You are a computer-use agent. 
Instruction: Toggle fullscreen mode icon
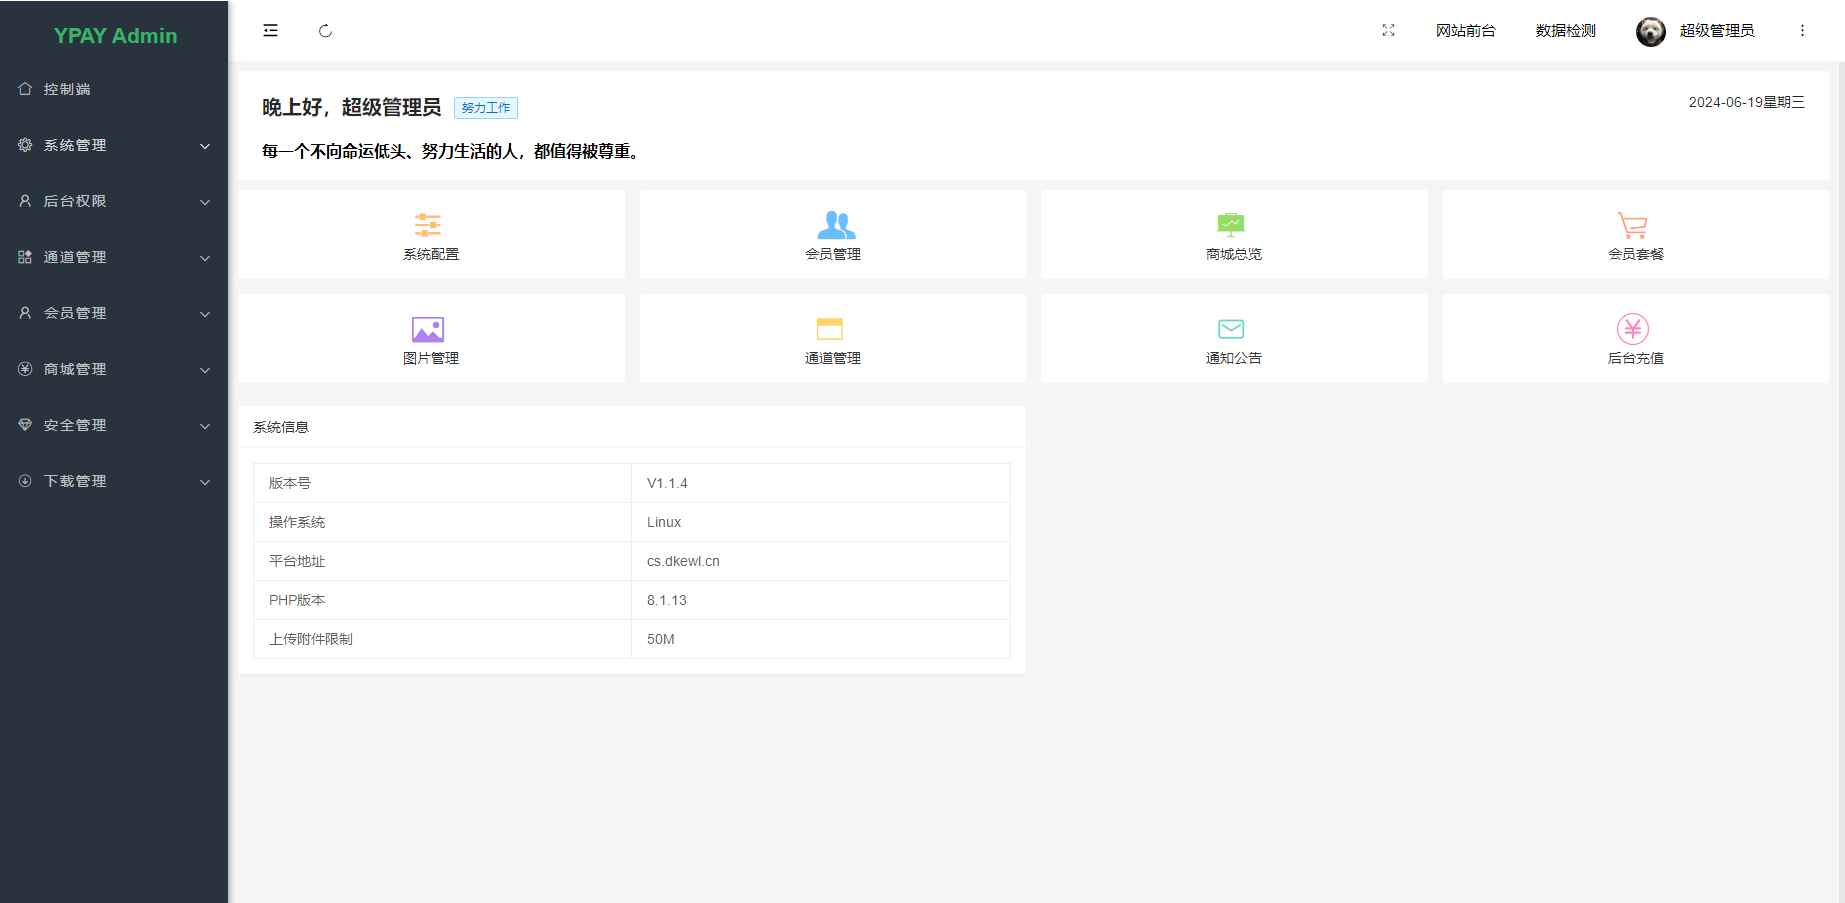tap(1388, 31)
